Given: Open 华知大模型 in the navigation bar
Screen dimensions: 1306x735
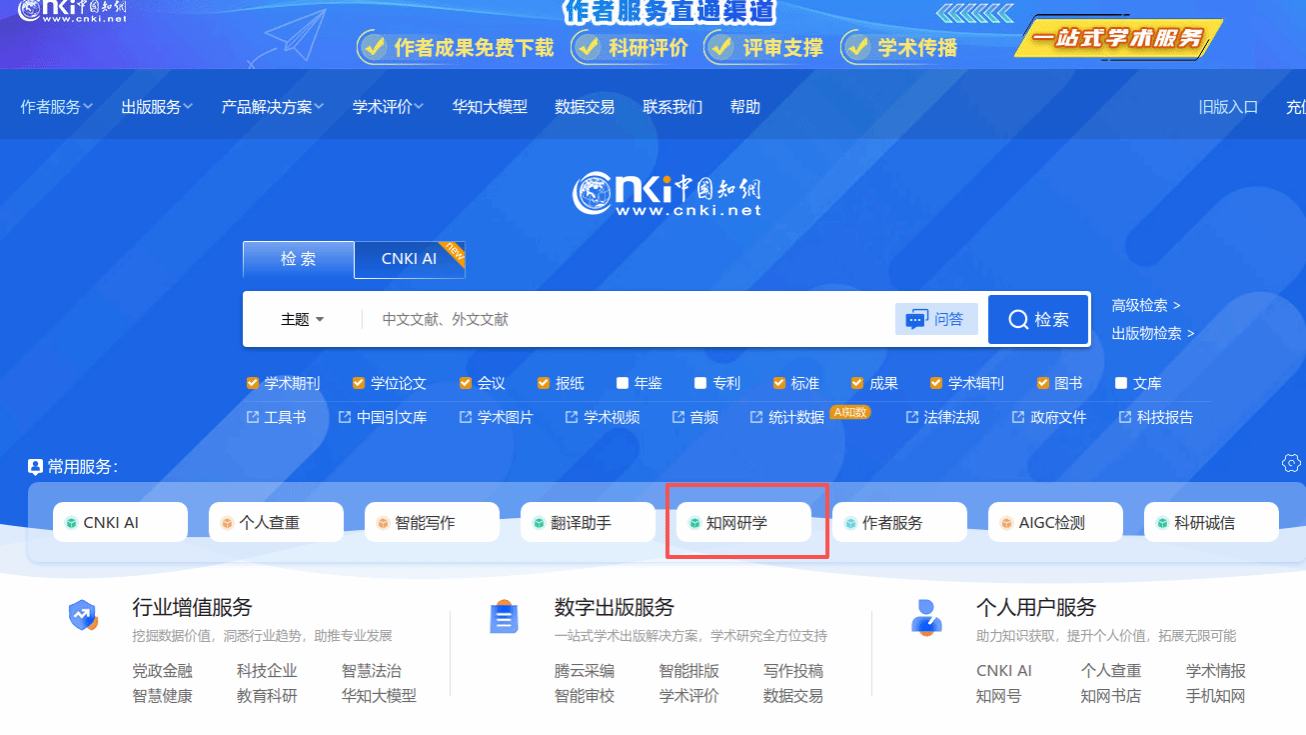Looking at the screenshot, I should pos(489,107).
